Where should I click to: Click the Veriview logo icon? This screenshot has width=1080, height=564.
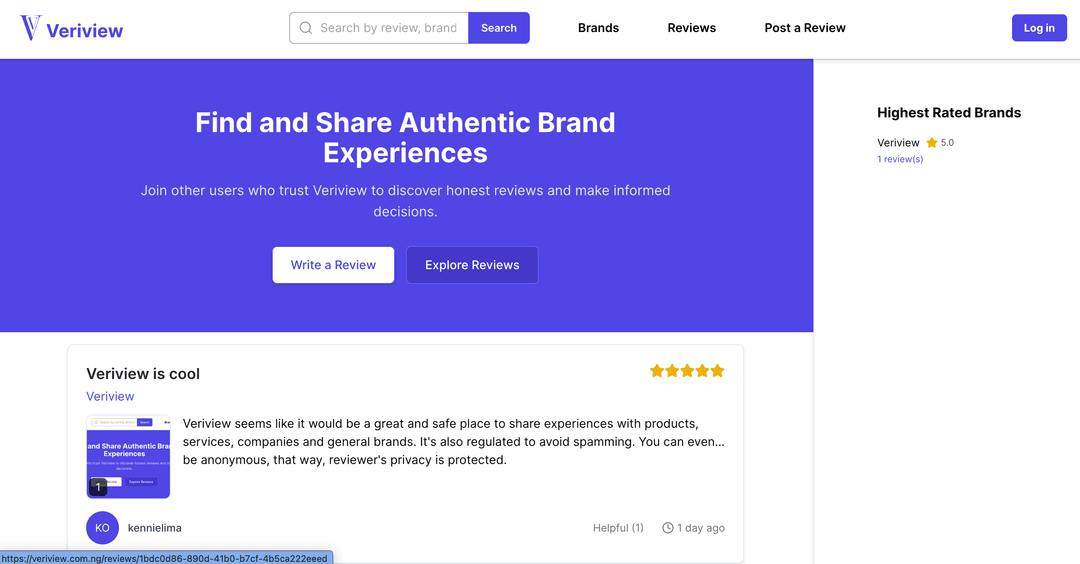31,28
